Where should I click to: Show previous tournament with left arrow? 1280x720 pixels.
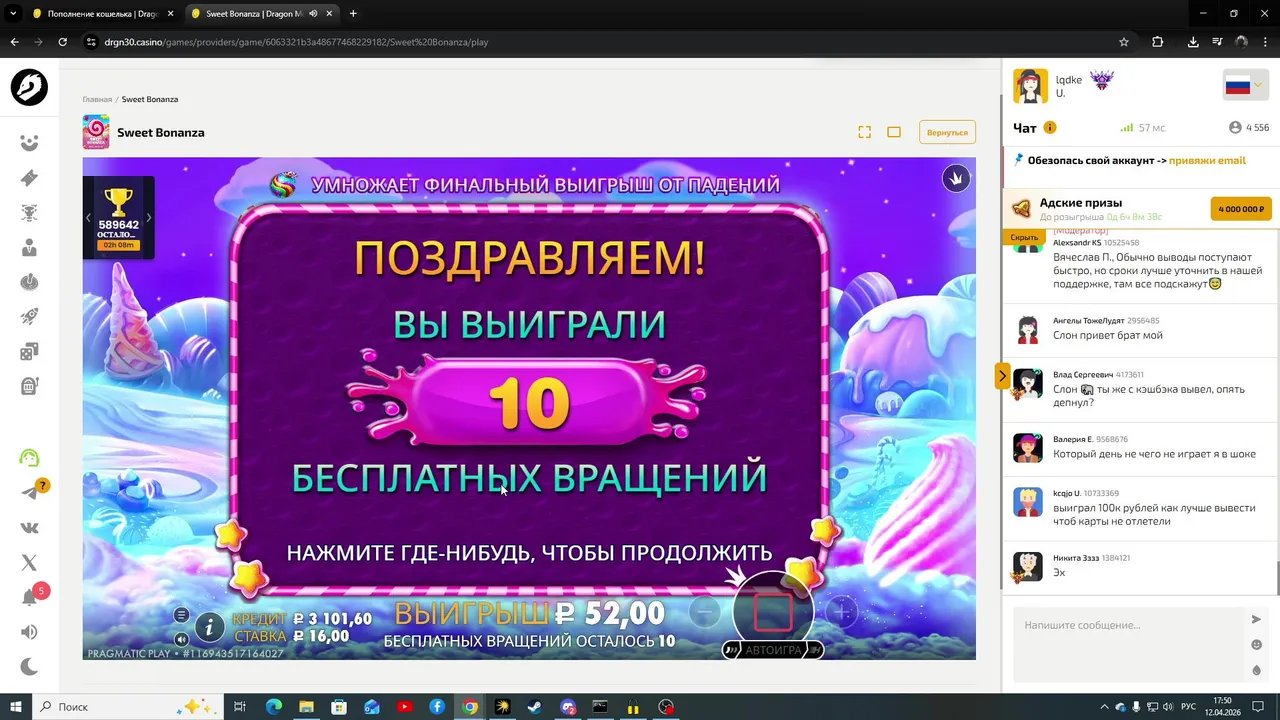pyautogui.click(x=88, y=217)
